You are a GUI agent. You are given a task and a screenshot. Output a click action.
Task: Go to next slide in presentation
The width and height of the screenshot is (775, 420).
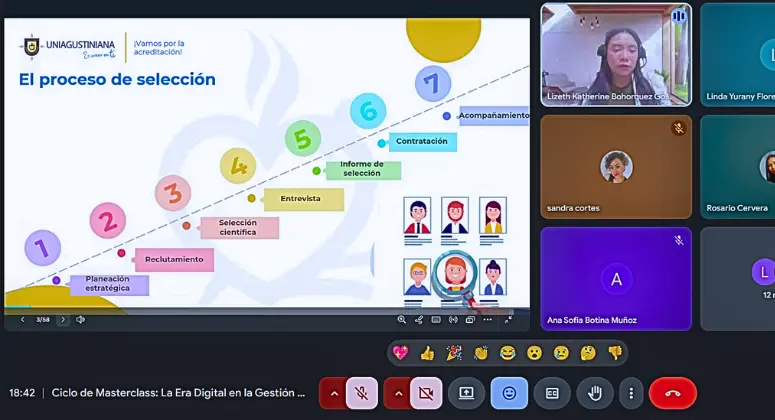coord(63,319)
